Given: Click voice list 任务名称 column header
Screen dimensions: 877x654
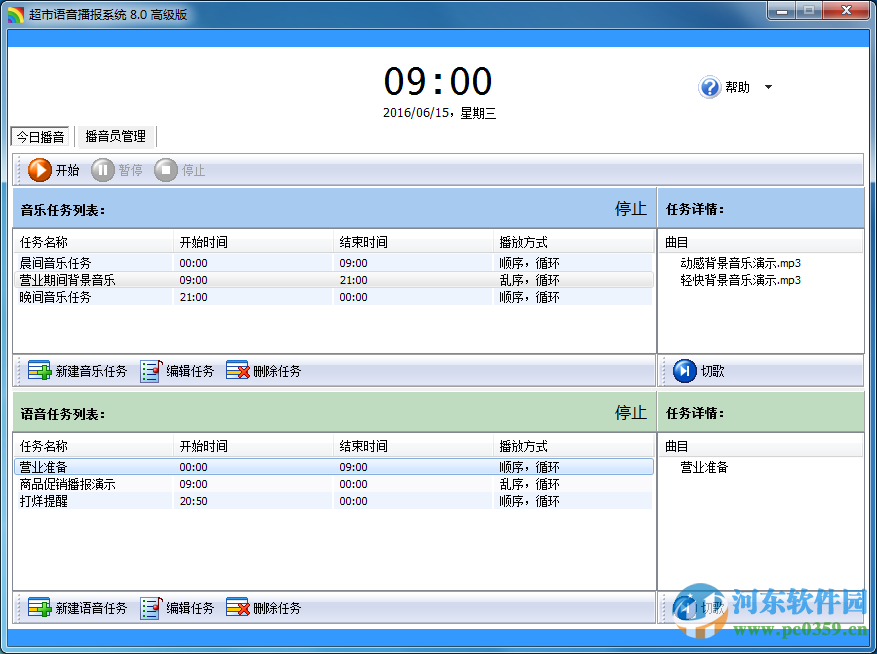Looking at the screenshot, I should [x=93, y=446].
